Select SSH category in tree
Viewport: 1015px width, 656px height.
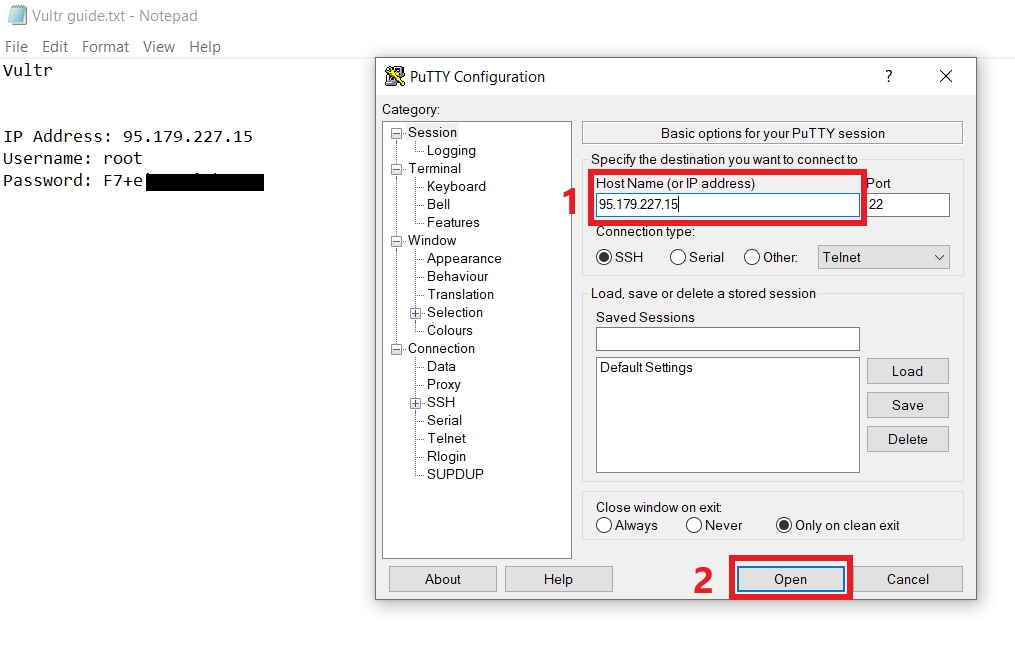click(x=441, y=402)
